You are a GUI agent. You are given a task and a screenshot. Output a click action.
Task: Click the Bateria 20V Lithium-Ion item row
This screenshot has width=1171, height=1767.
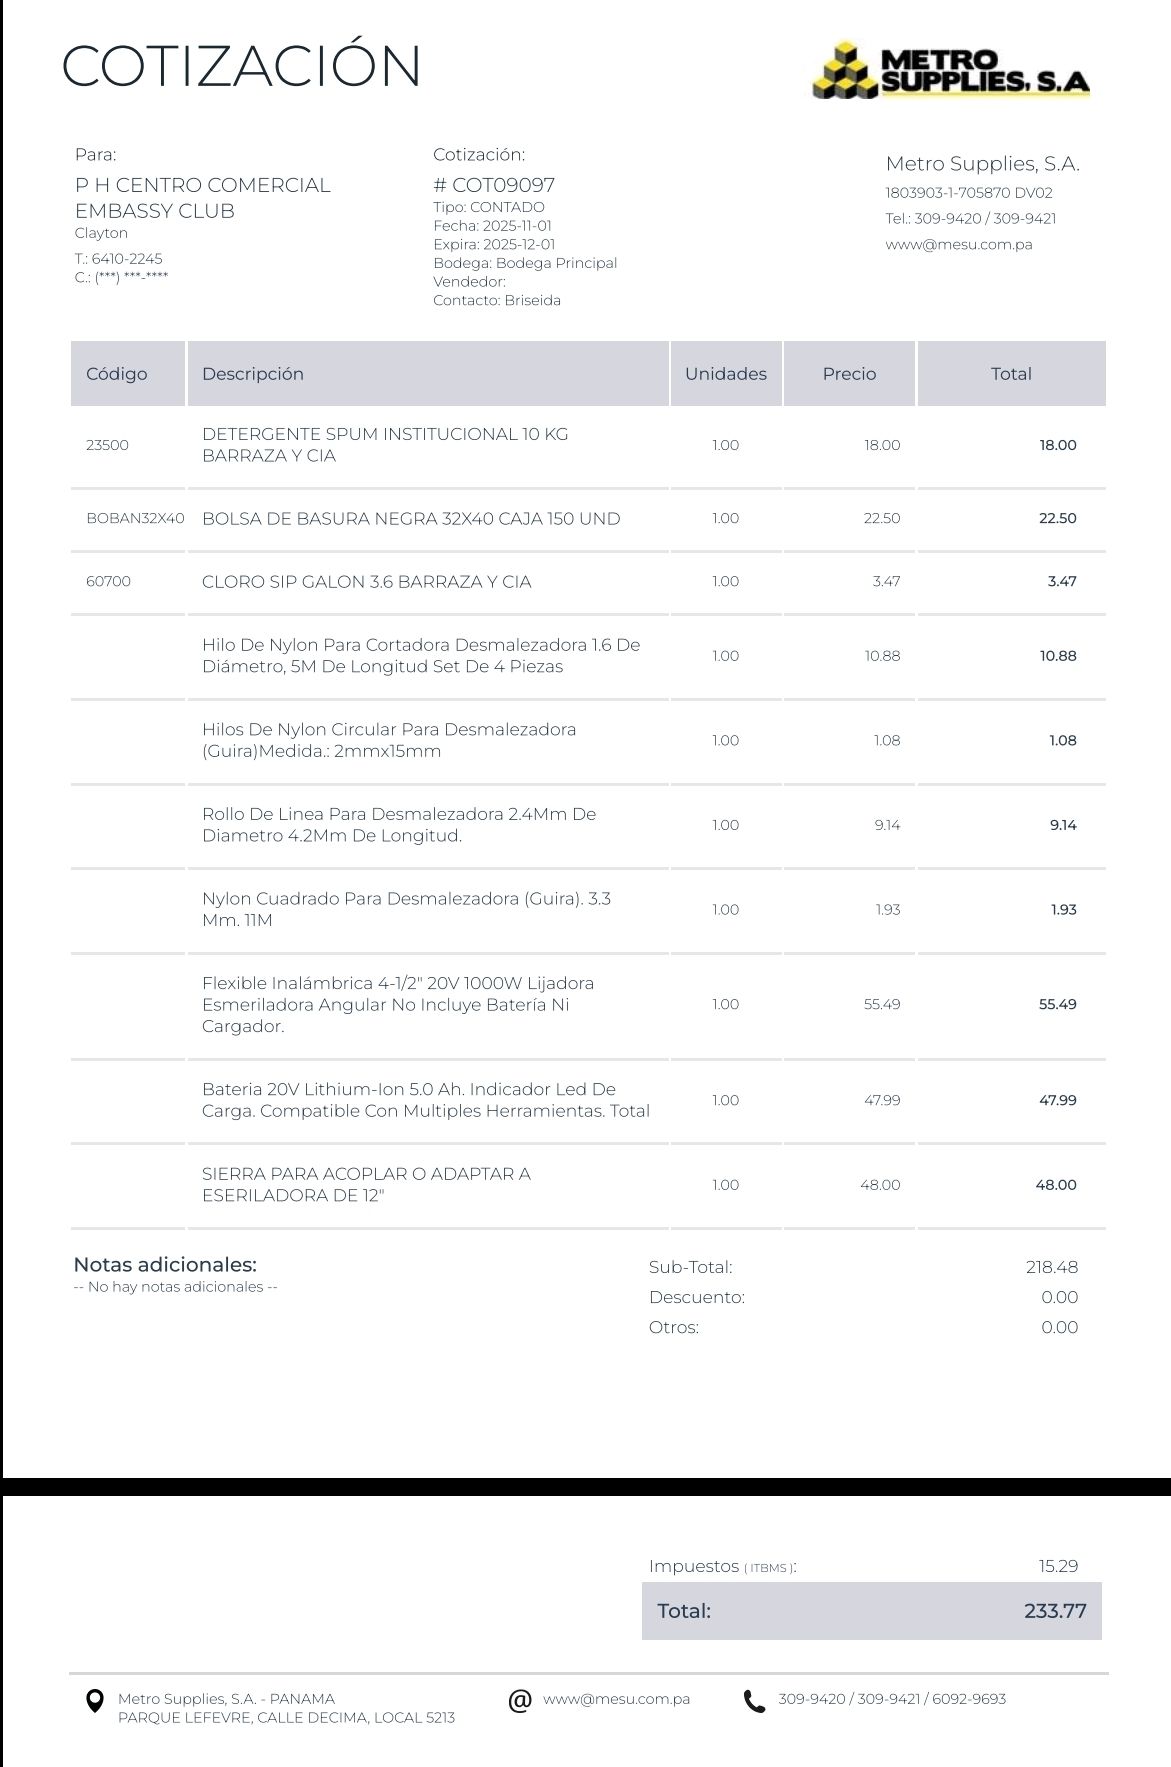coord(425,1100)
